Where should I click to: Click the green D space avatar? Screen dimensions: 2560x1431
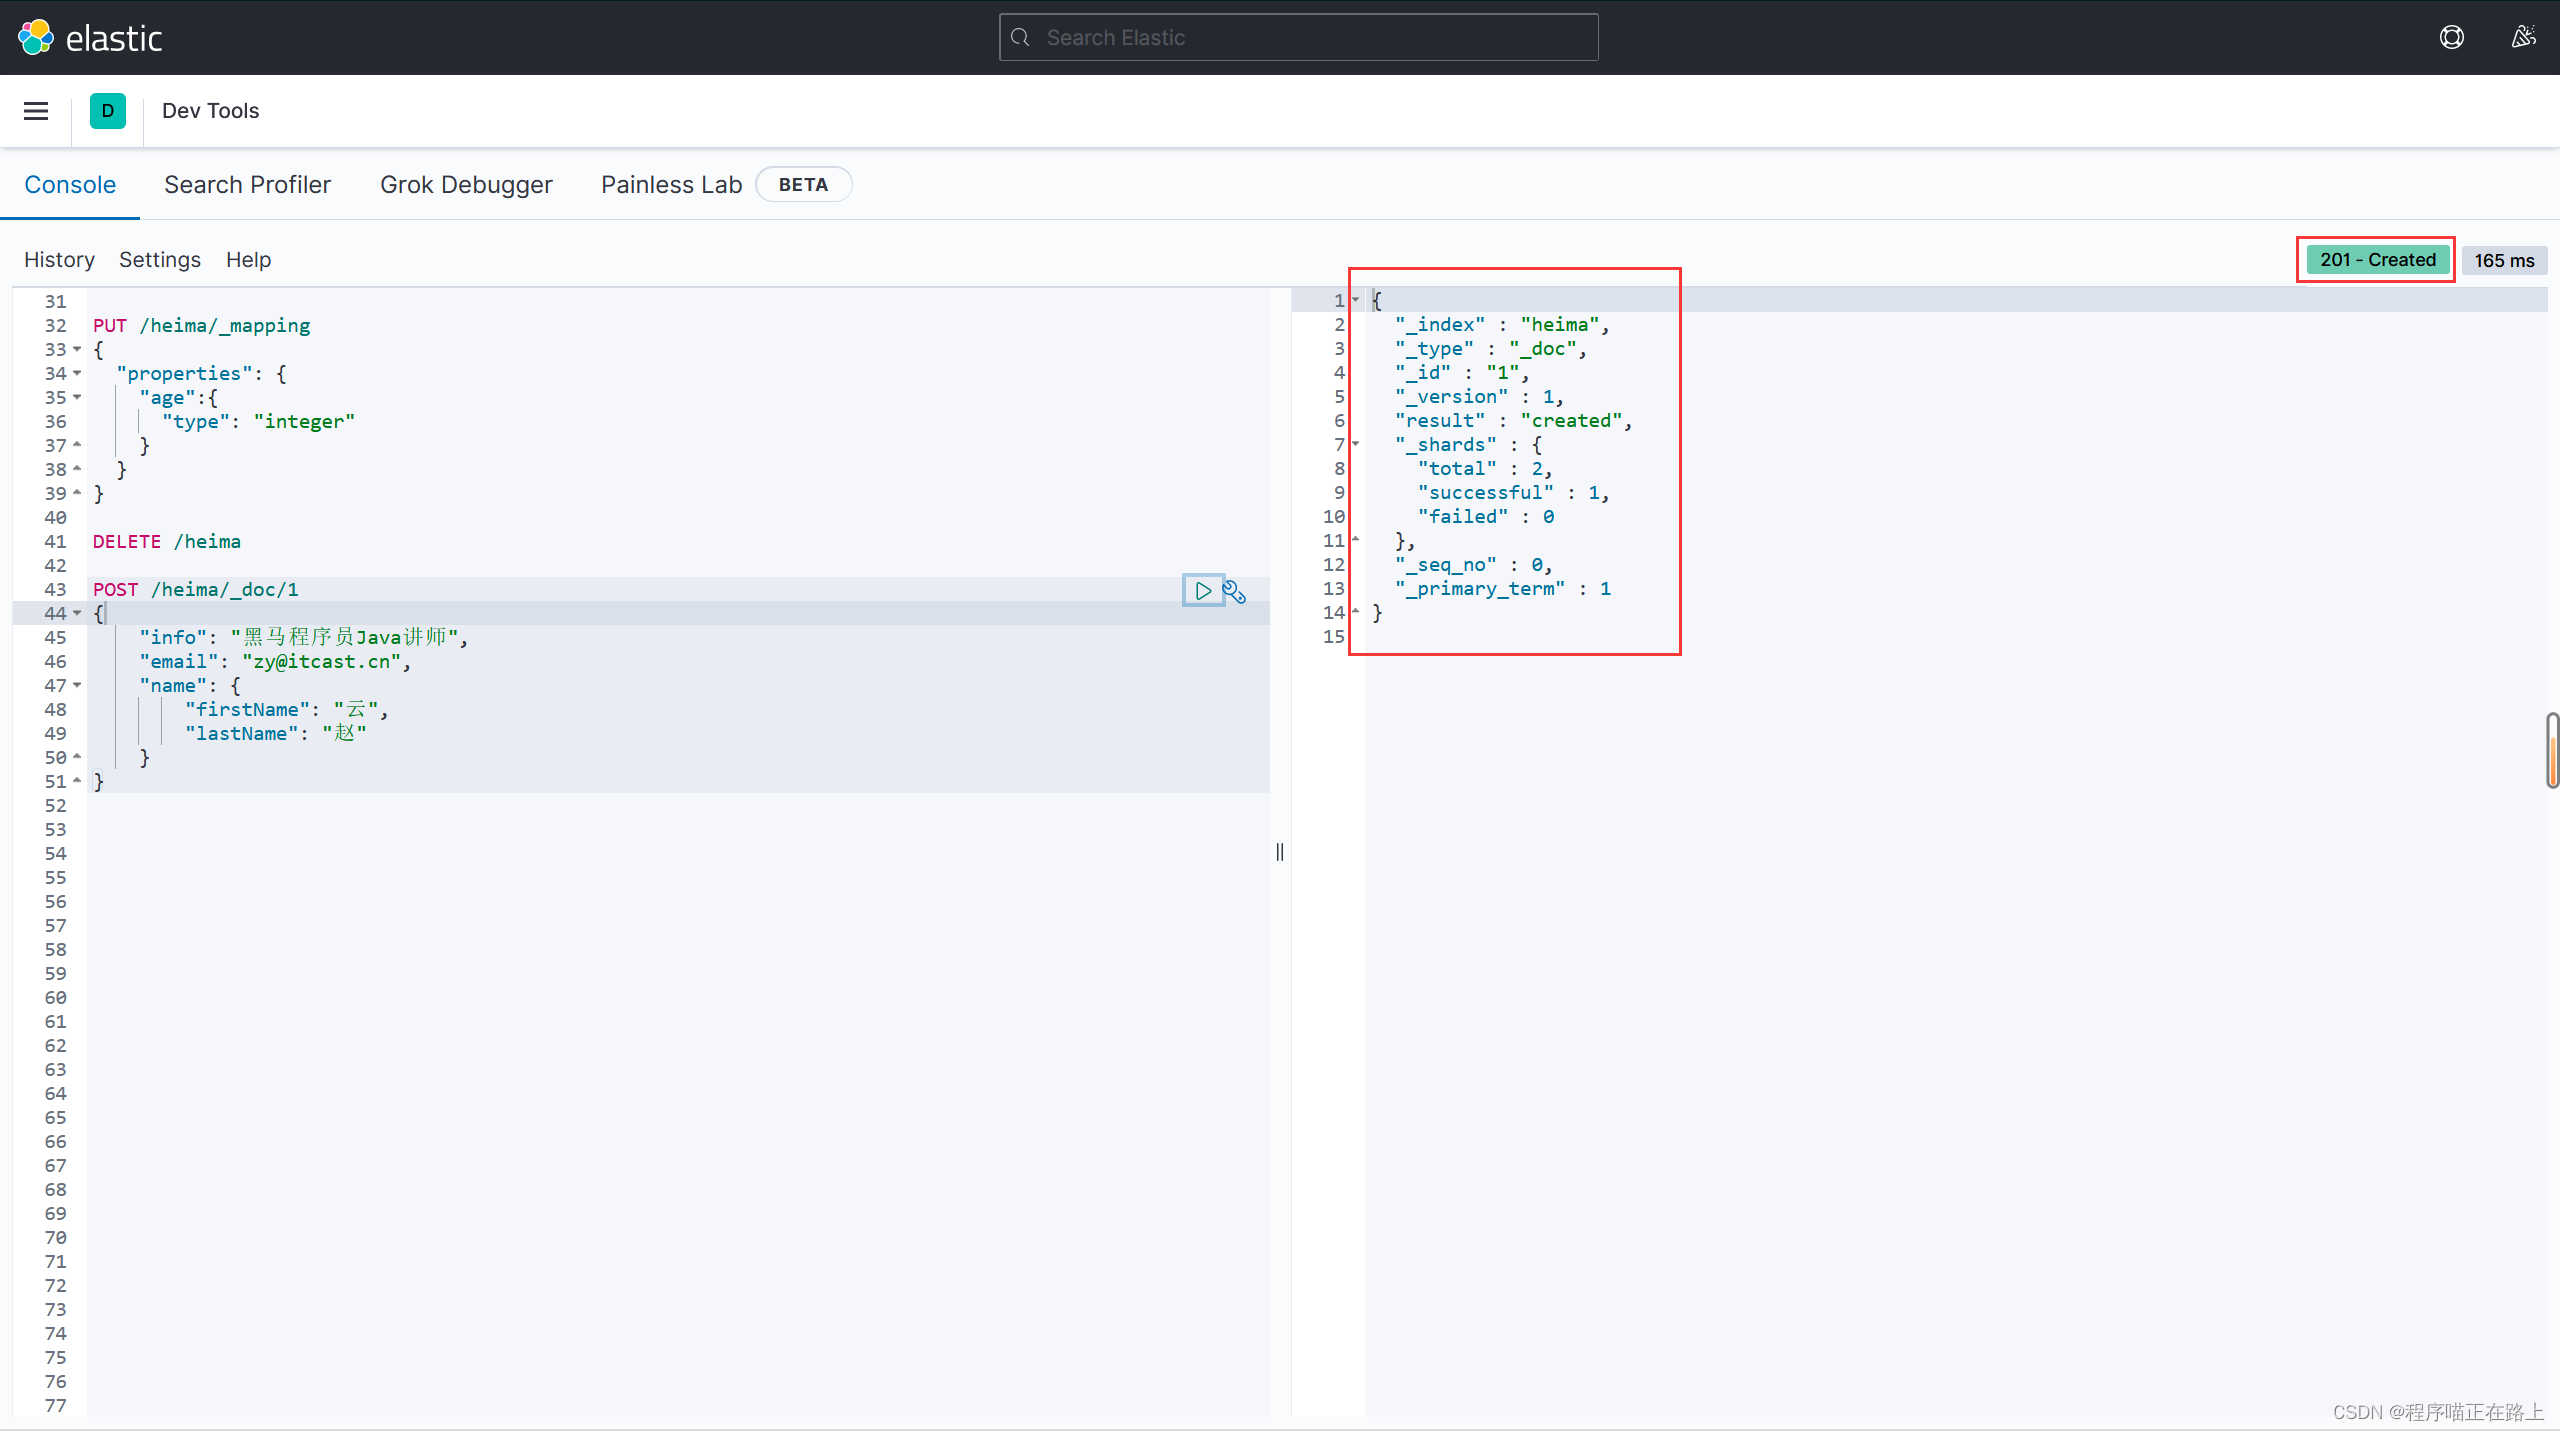tap(107, 111)
